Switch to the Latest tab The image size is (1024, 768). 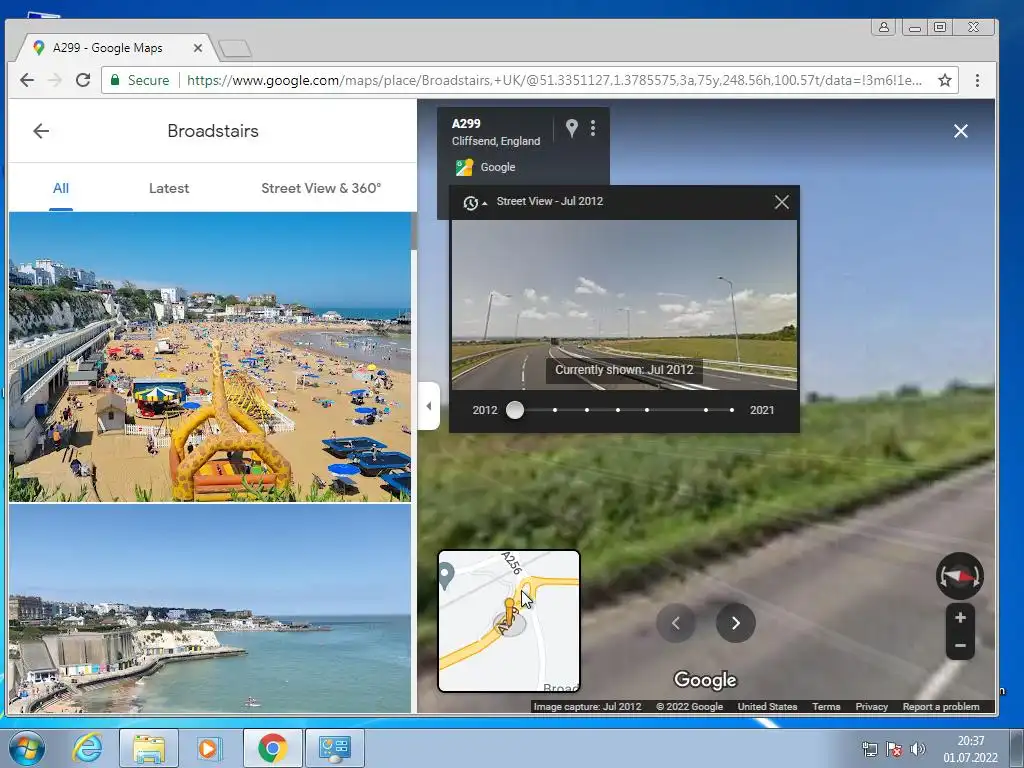pyautogui.click(x=168, y=188)
